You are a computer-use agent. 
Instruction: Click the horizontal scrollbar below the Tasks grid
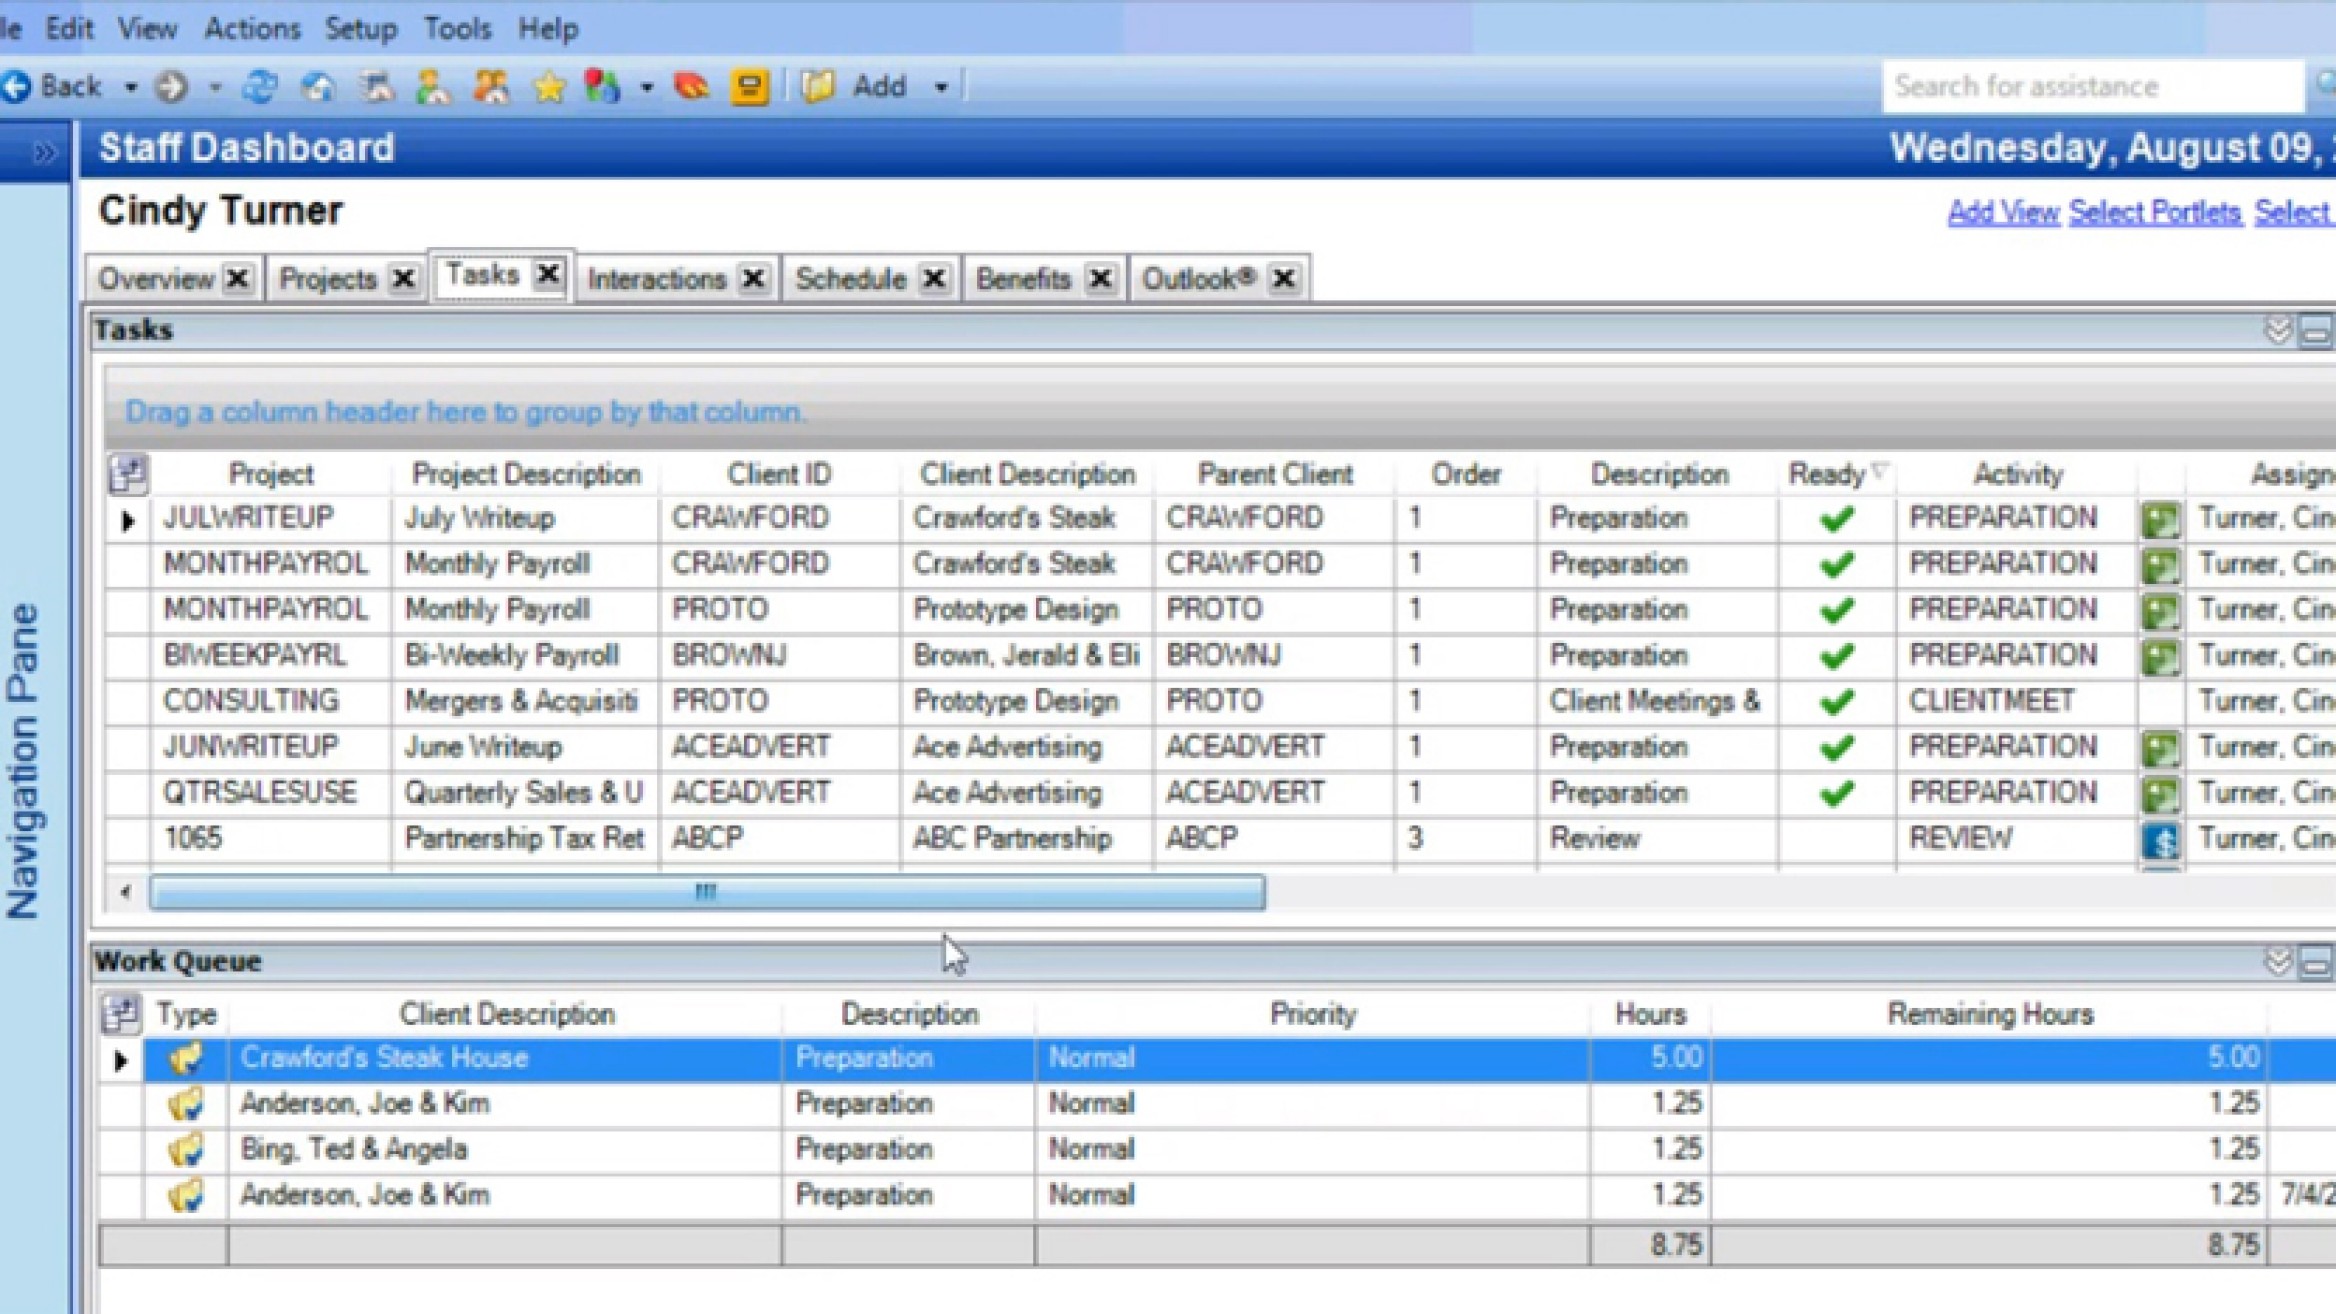click(708, 890)
